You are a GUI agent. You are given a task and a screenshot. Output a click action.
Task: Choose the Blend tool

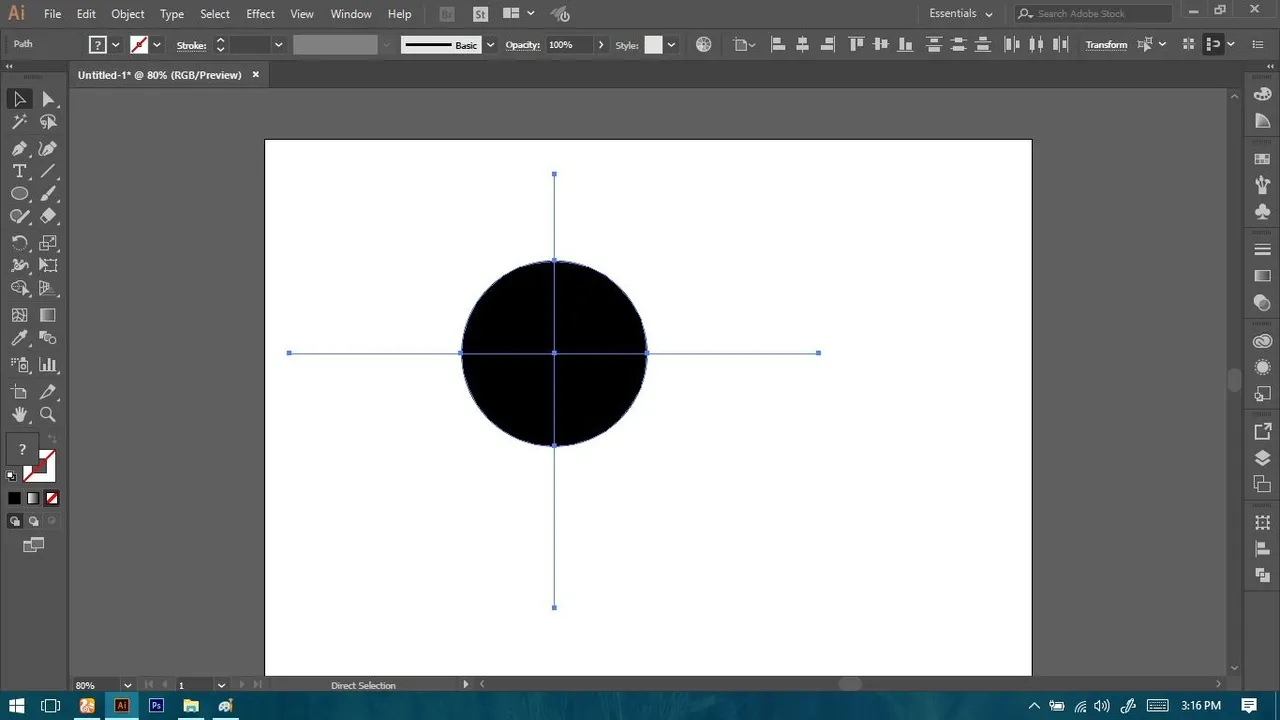tap(48, 338)
